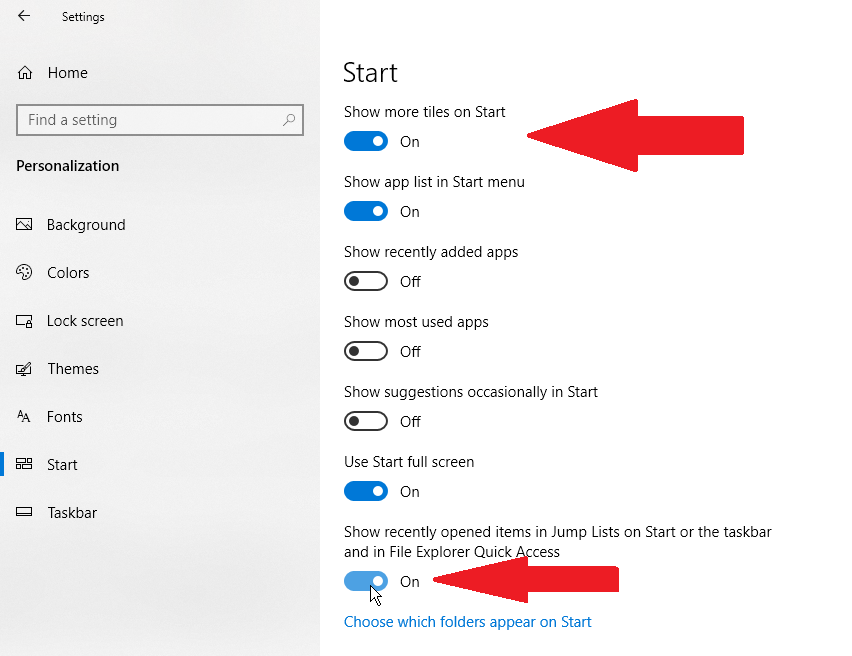Toggle Show app list in Start menu
The image size is (852, 656).
366,211
